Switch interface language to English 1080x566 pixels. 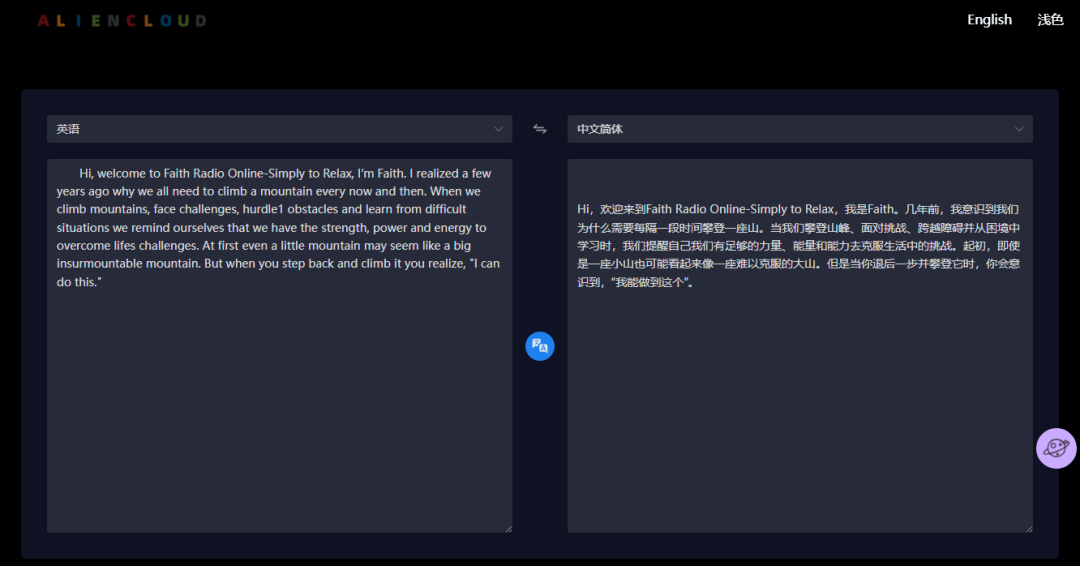click(989, 20)
